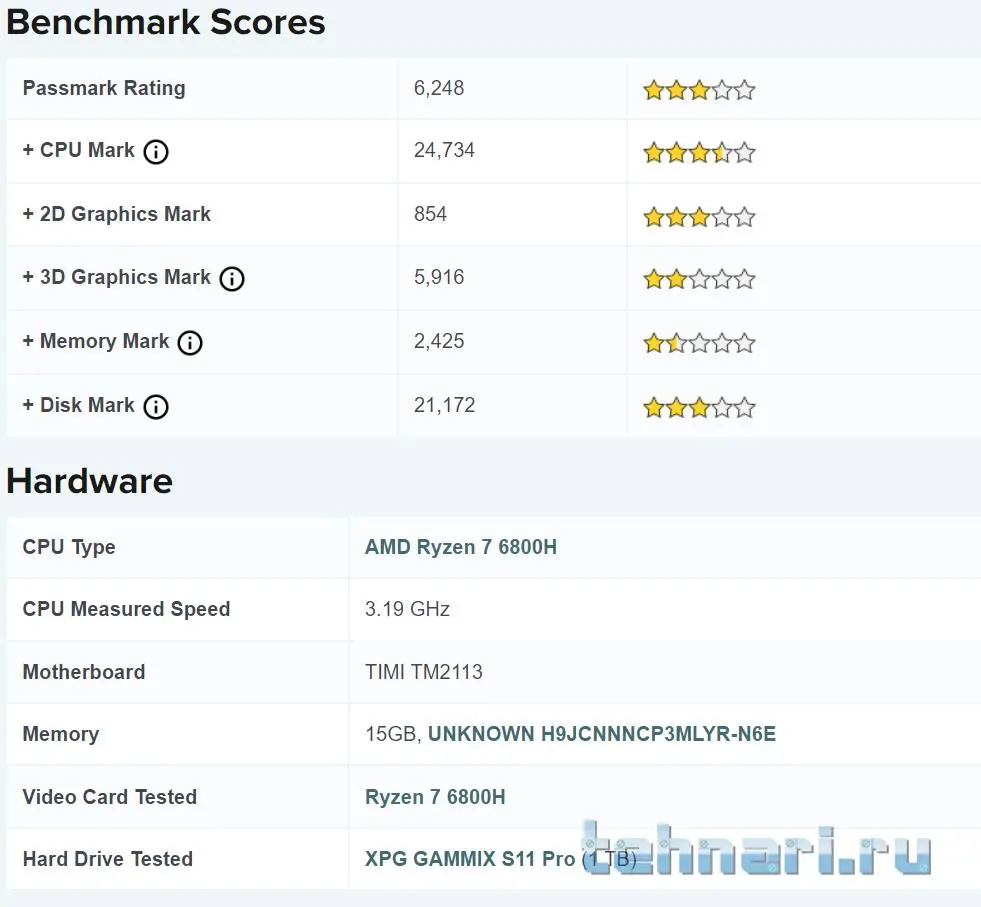Expand the + Memory Mark row
981x907 pixels.
tap(96, 341)
